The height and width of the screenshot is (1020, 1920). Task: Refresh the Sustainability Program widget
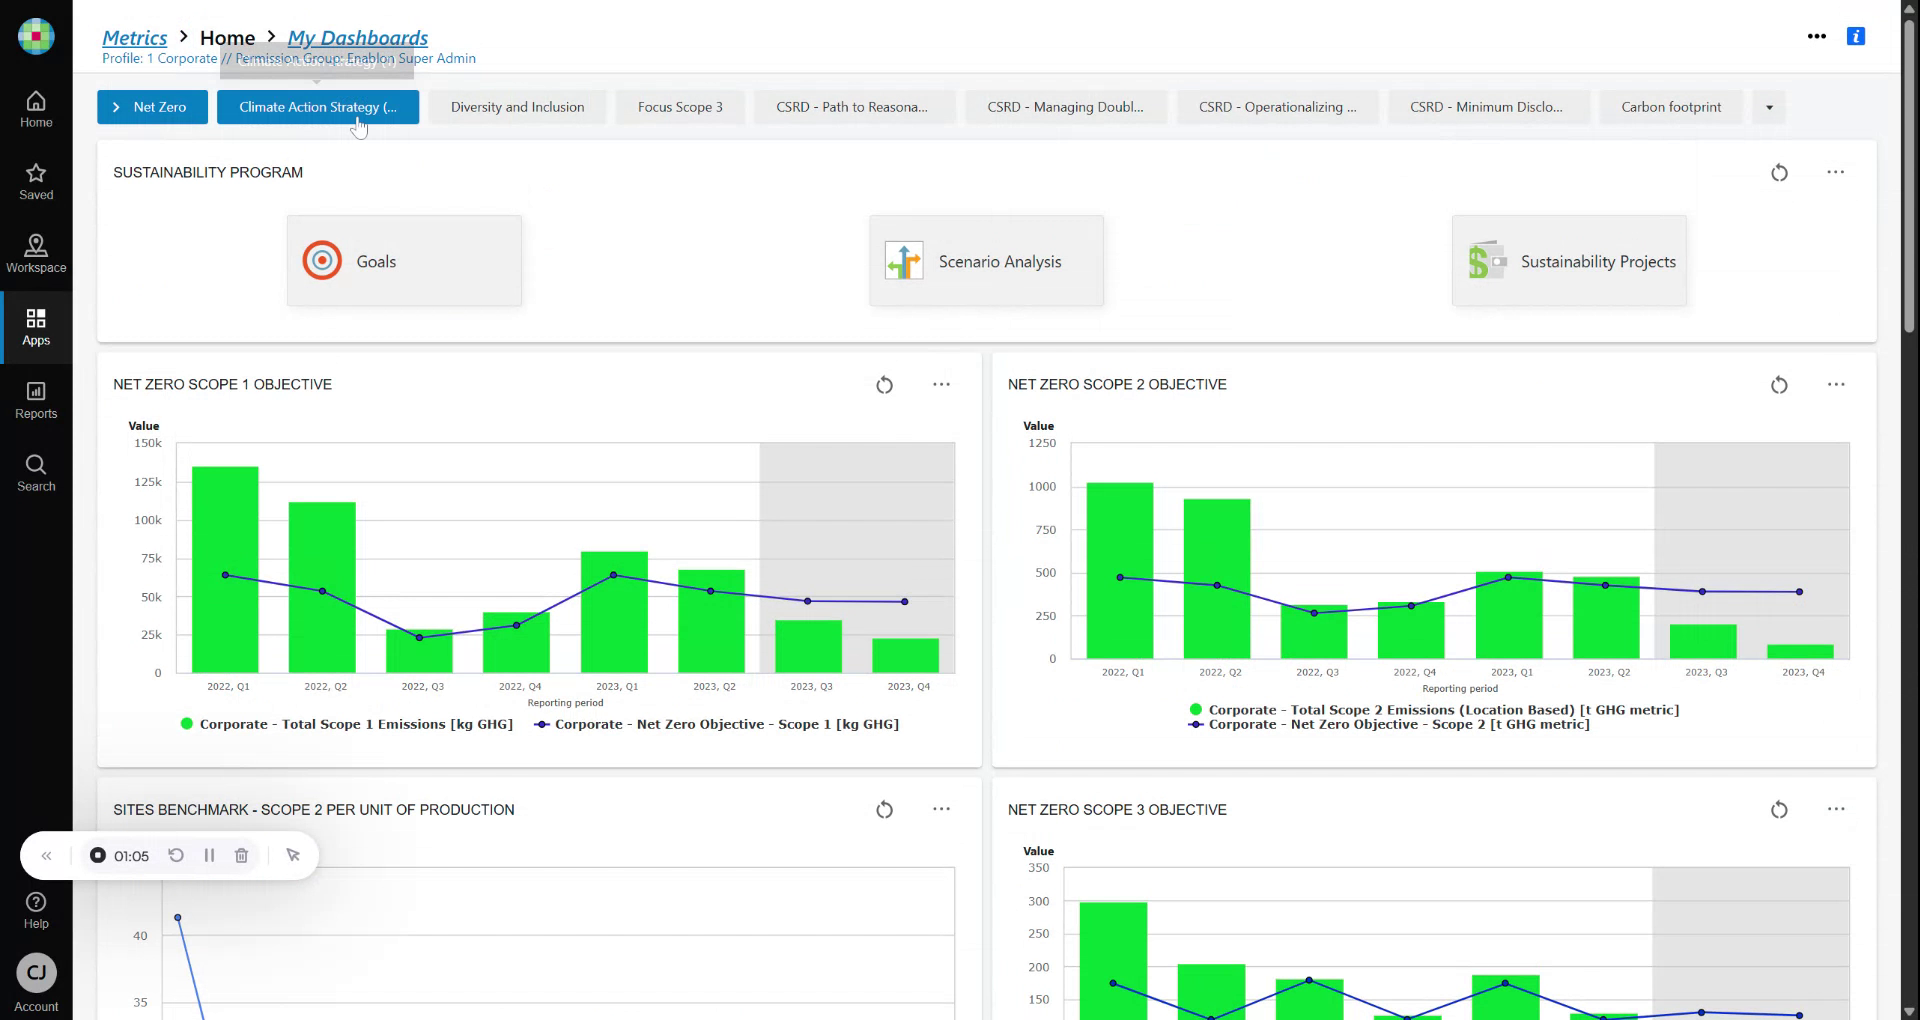click(x=1779, y=173)
